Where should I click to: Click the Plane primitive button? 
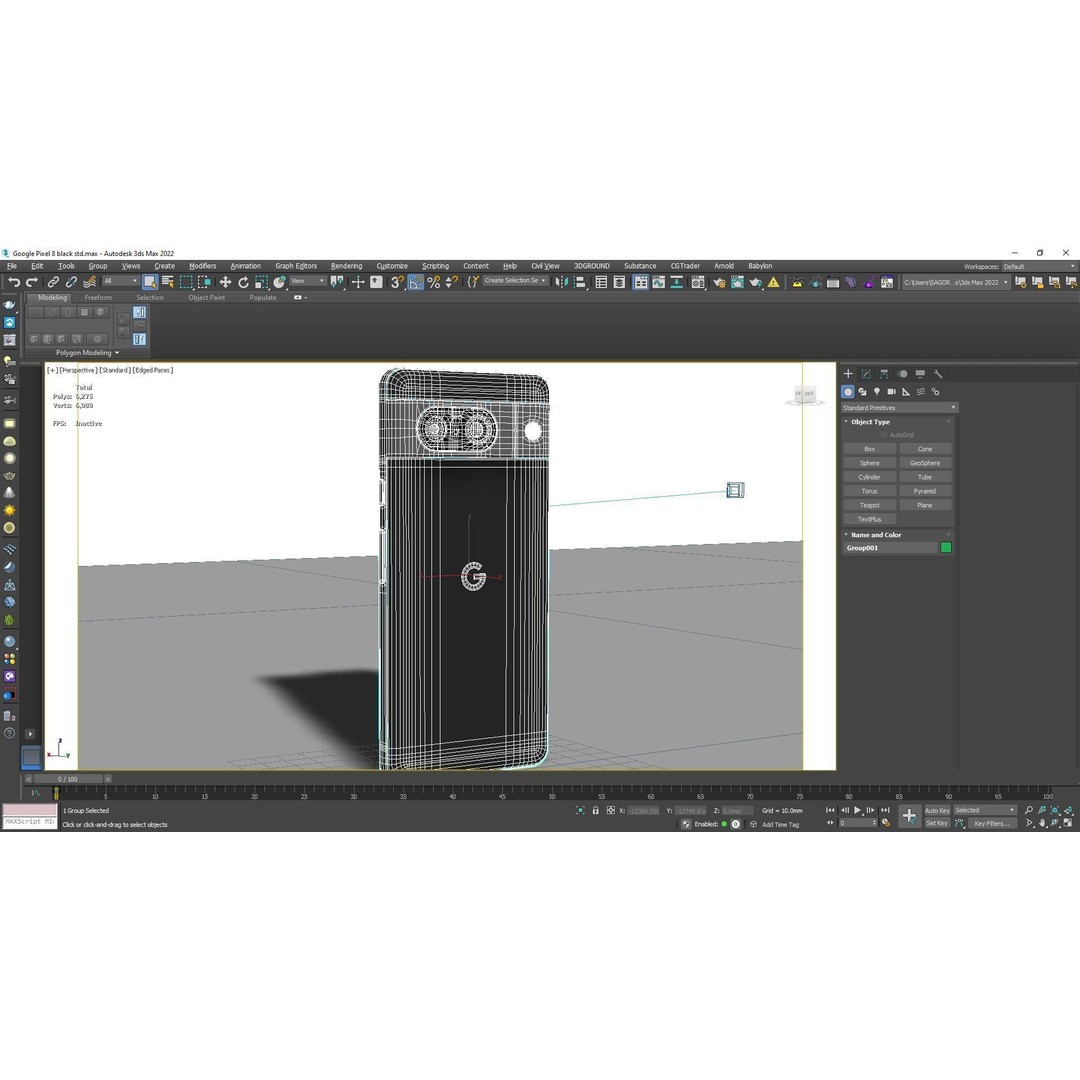[924, 505]
